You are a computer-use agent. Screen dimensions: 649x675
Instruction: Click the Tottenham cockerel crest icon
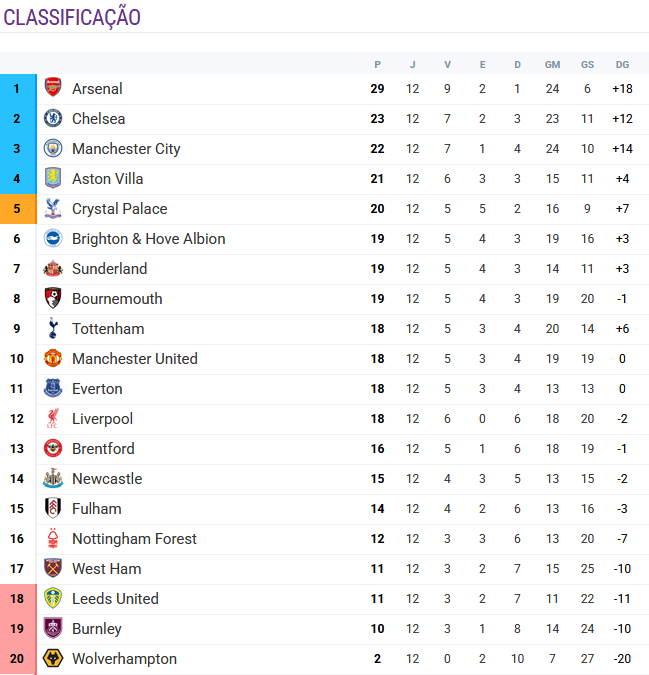point(53,329)
